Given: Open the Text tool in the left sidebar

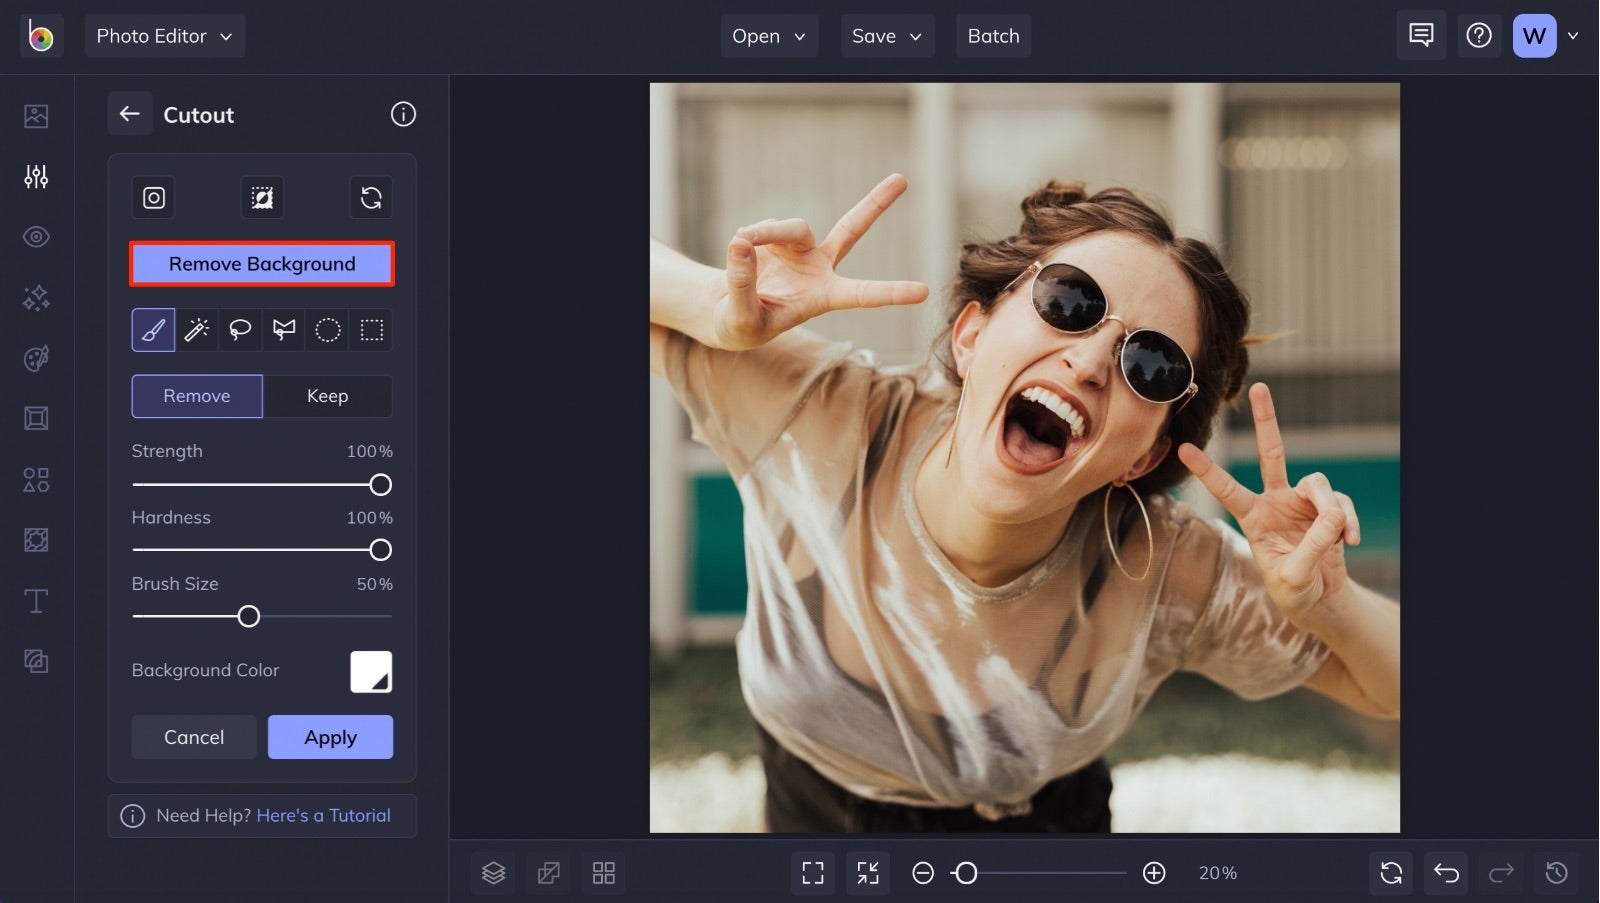Looking at the screenshot, I should (x=35, y=600).
